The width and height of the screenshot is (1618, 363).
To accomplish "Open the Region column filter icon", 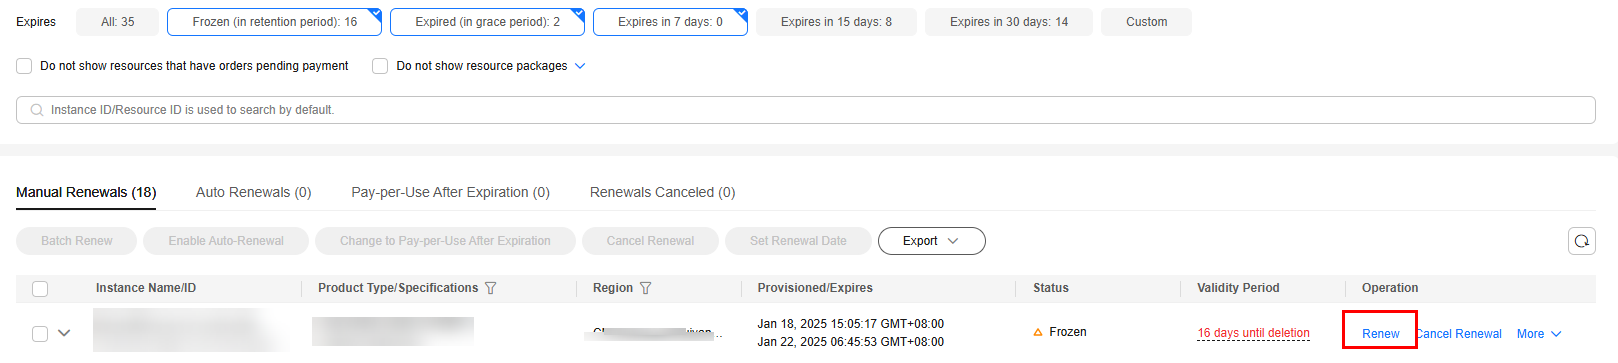I will [x=645, y=288].
